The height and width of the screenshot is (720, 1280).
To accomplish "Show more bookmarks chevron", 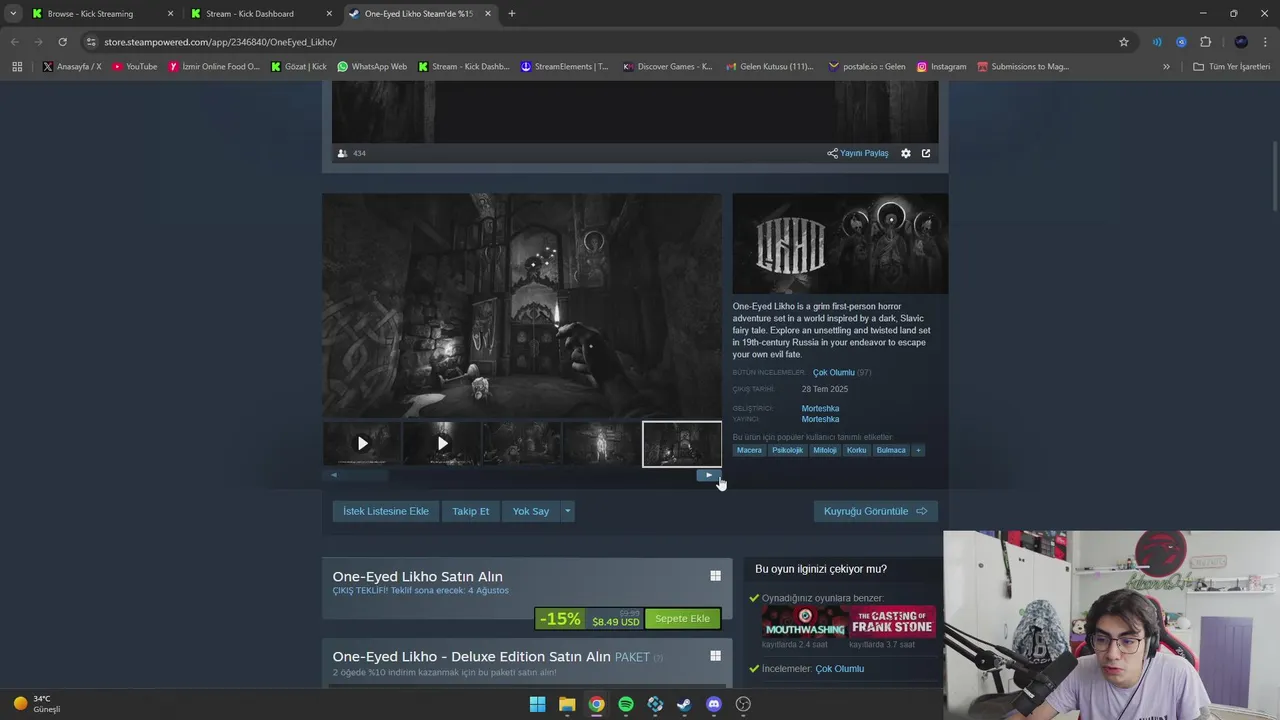I will tap(1166, 67).
